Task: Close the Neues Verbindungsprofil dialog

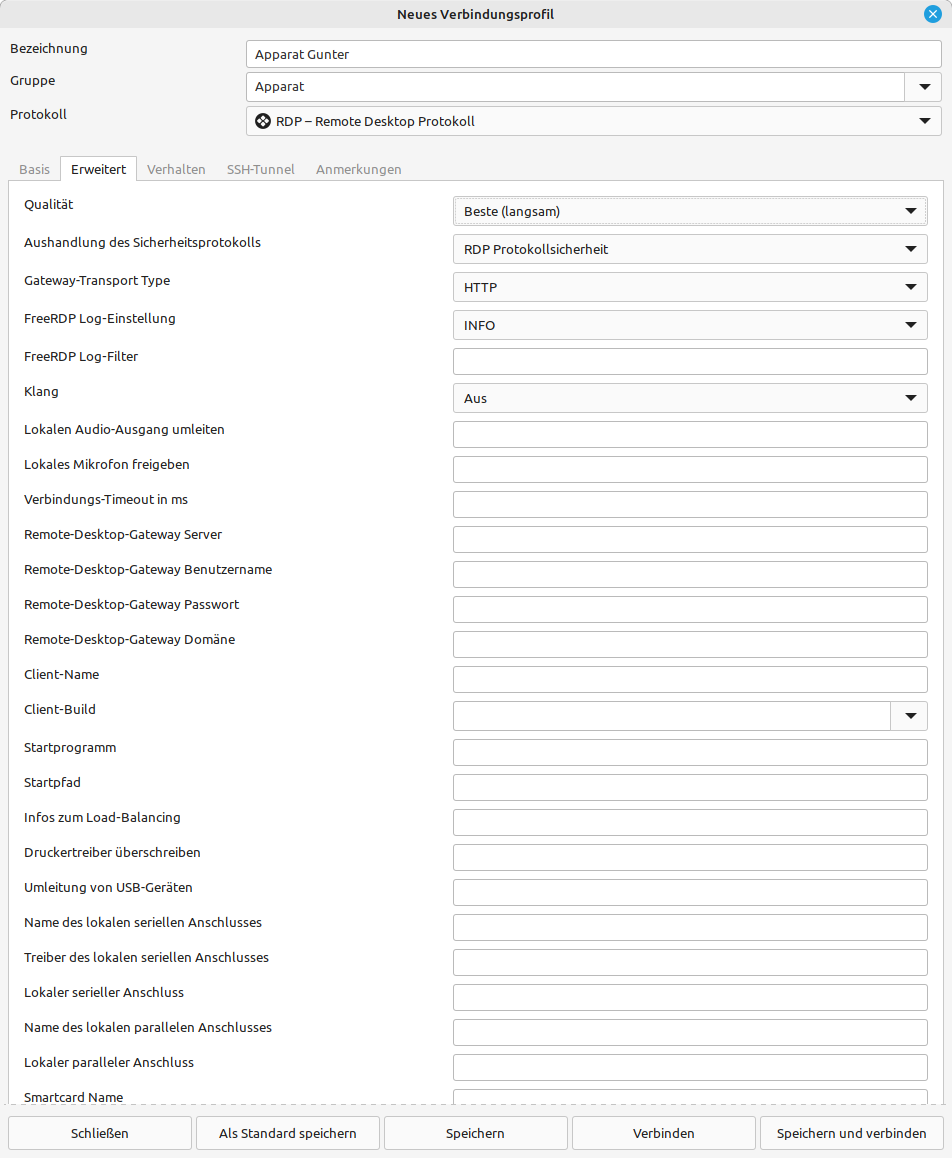Action: (x=933, y=14)
